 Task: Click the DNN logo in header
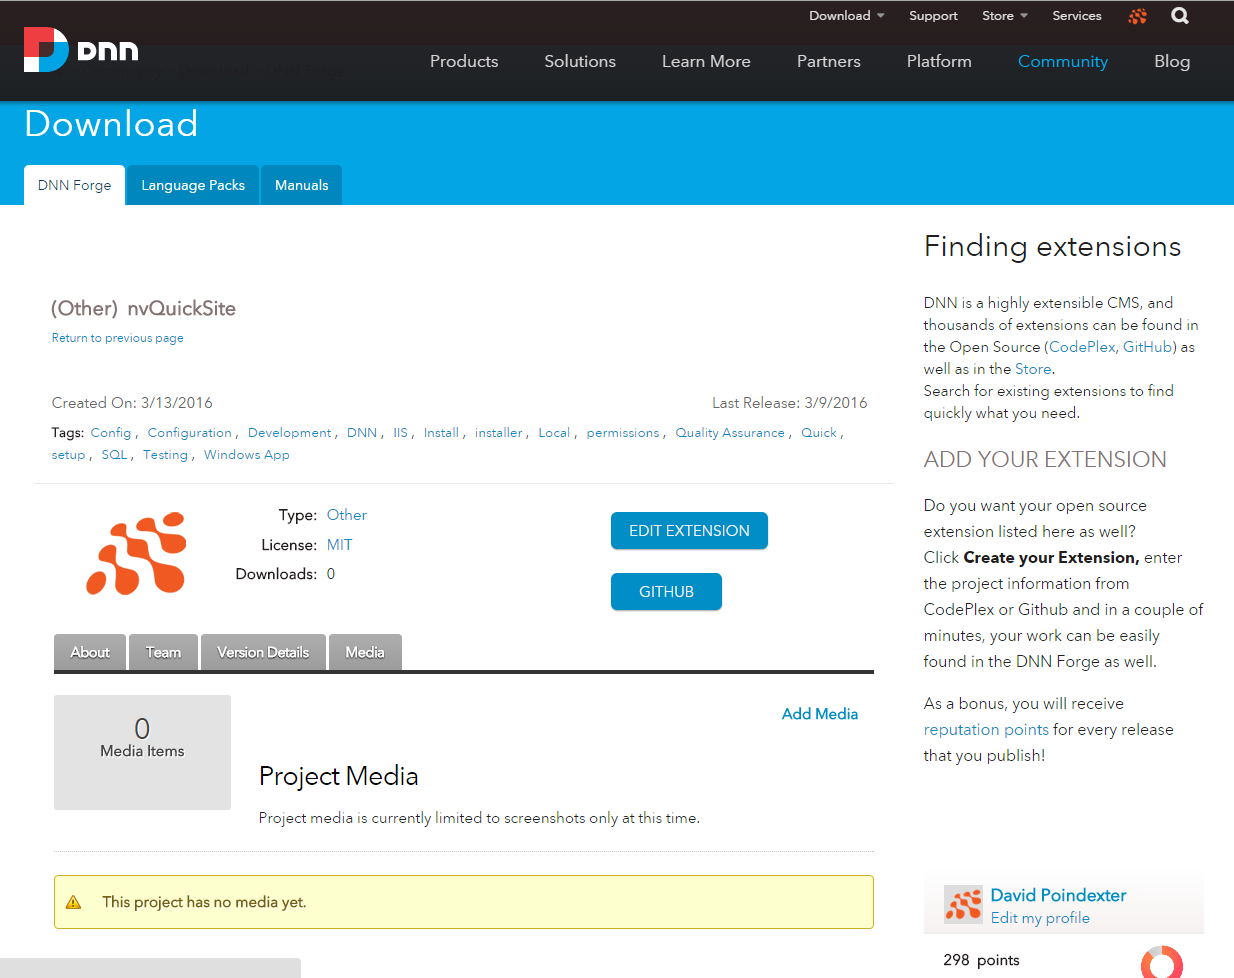click(x=81, y=49)
